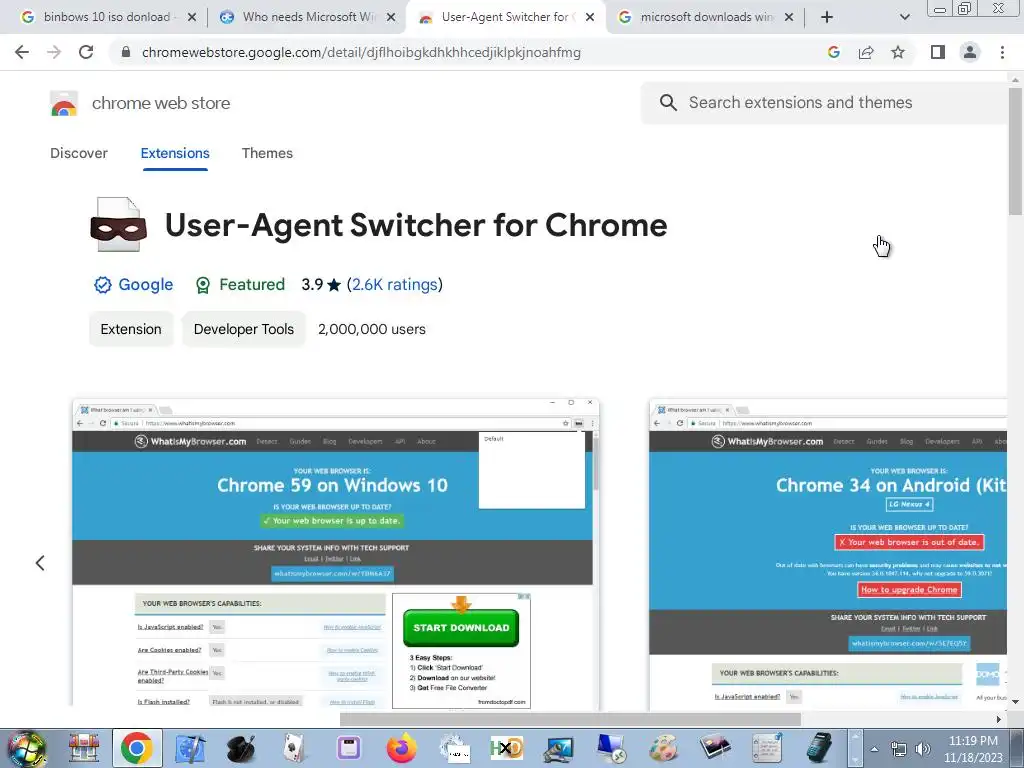1024x768 pixels.
Task: Open Chrome's three-dot menu
Action: point(1002,52)
